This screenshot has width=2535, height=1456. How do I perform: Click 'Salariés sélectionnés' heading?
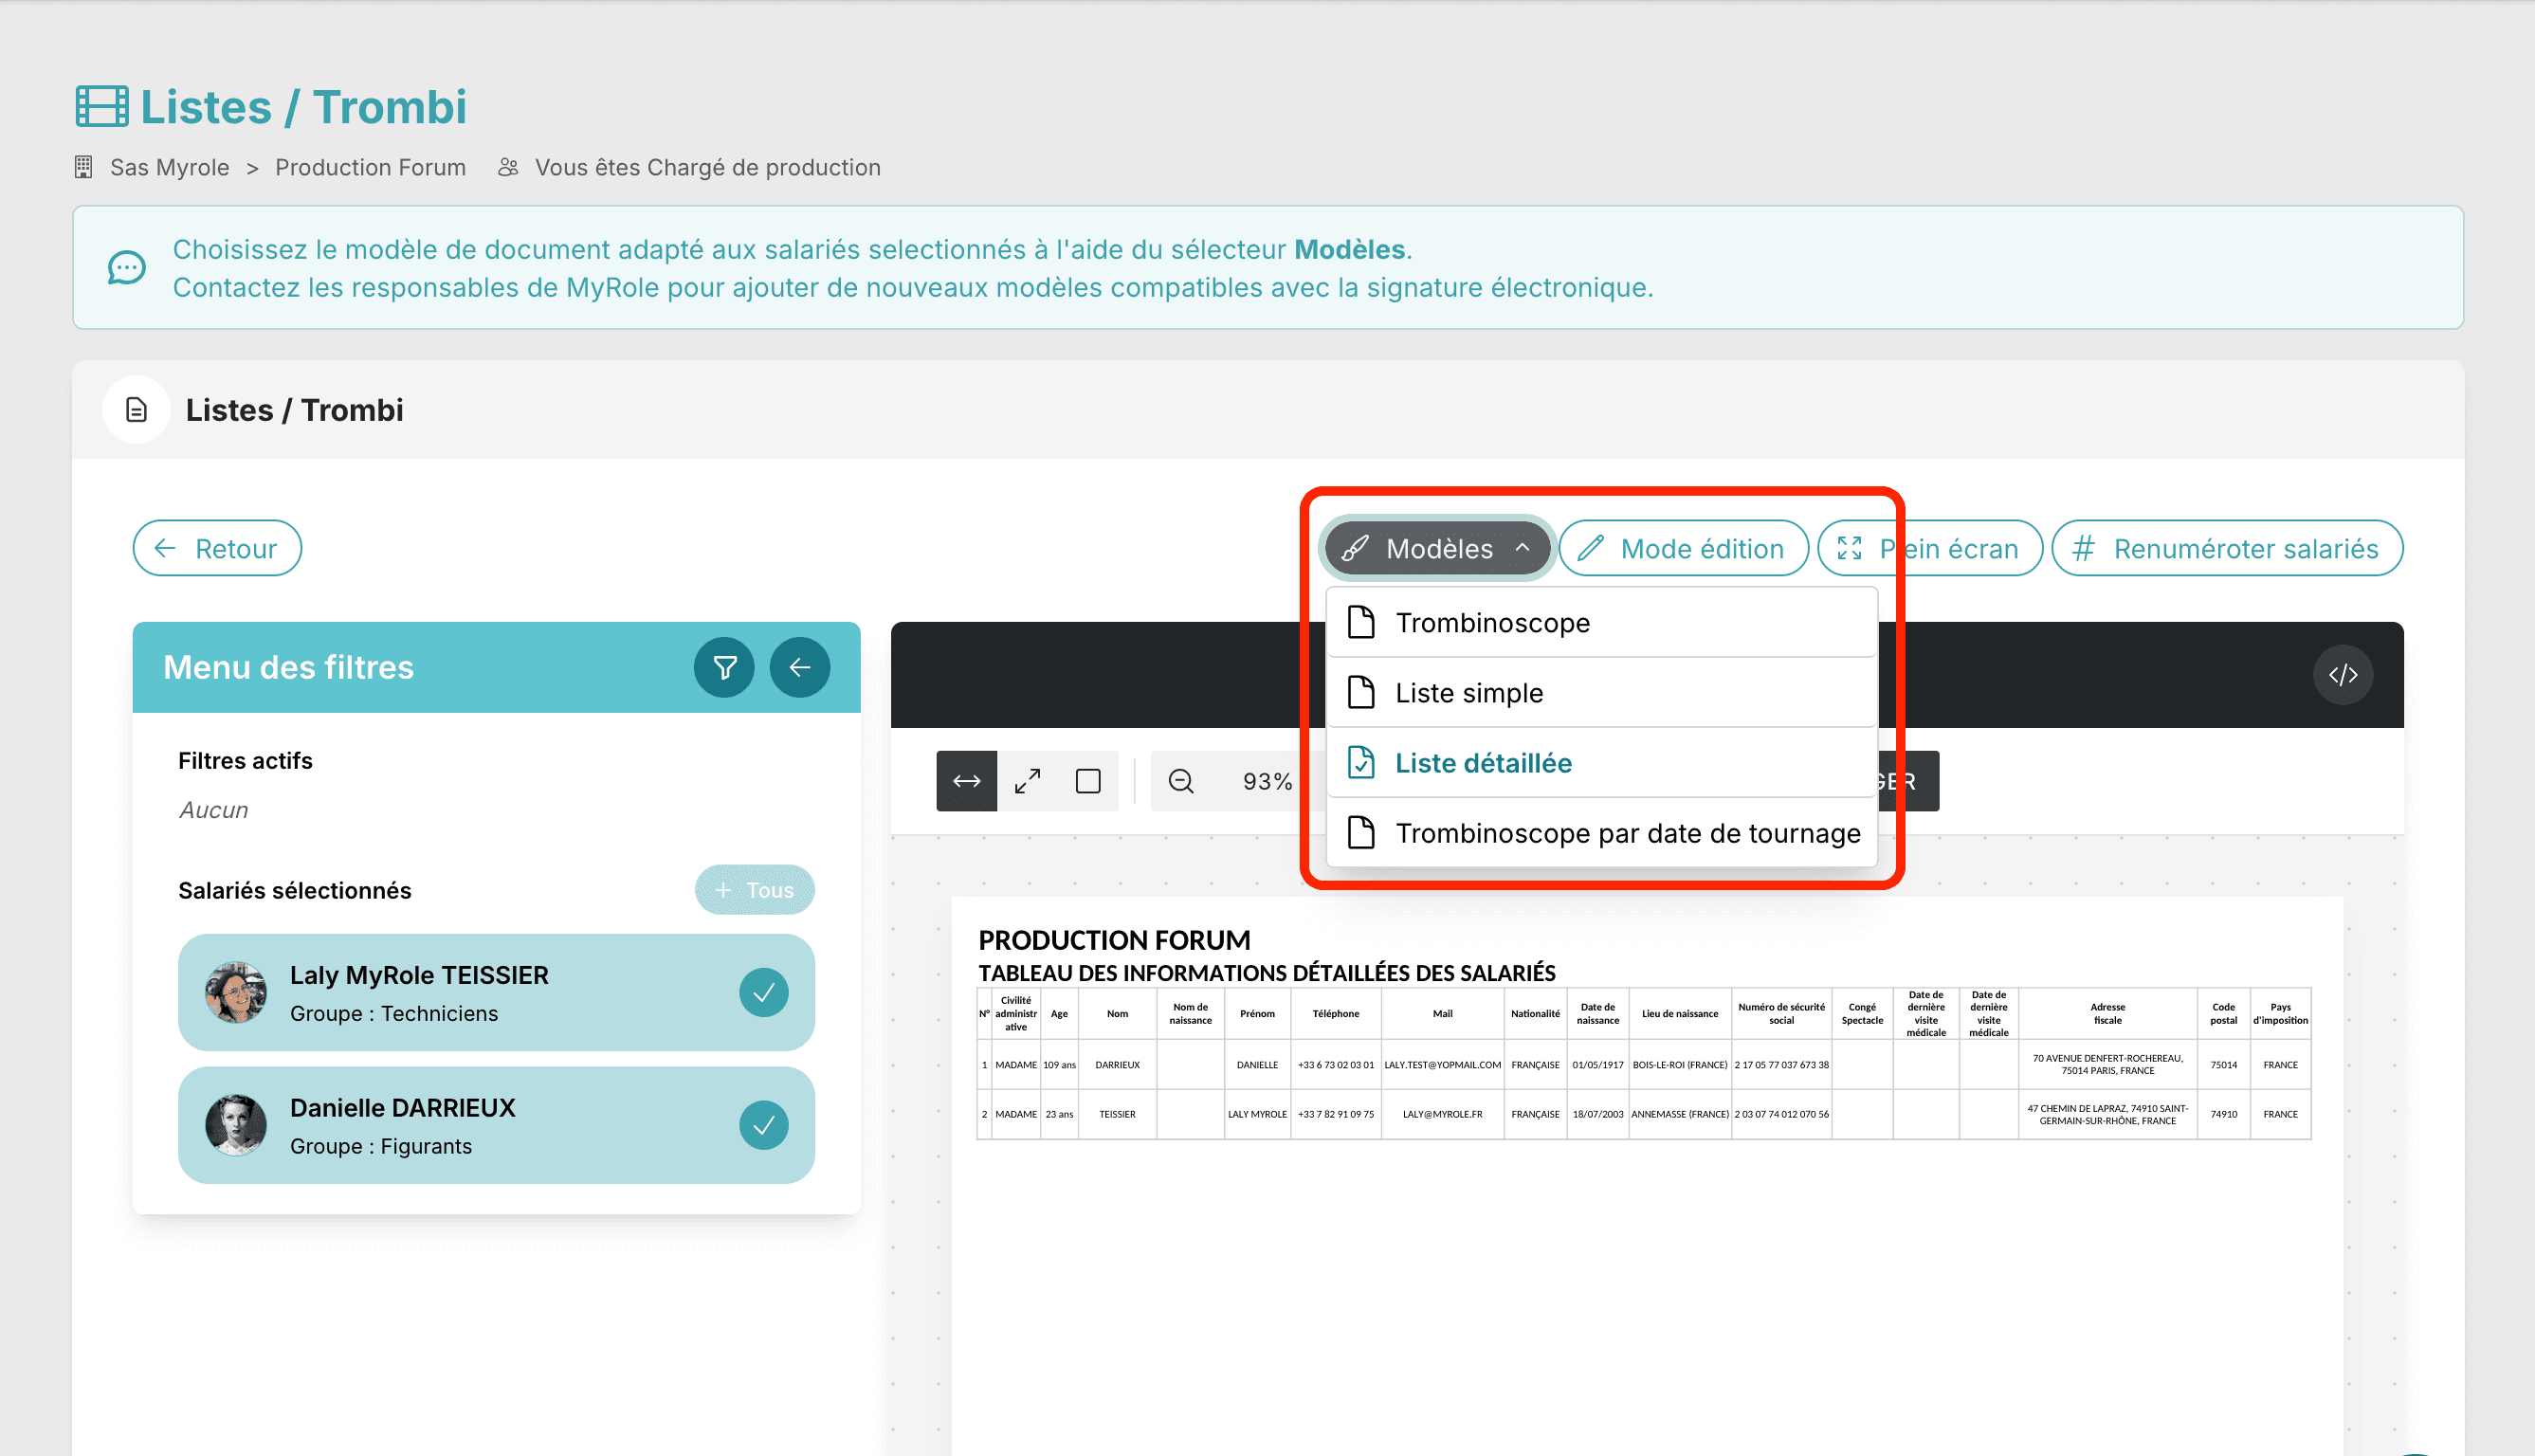294,891
